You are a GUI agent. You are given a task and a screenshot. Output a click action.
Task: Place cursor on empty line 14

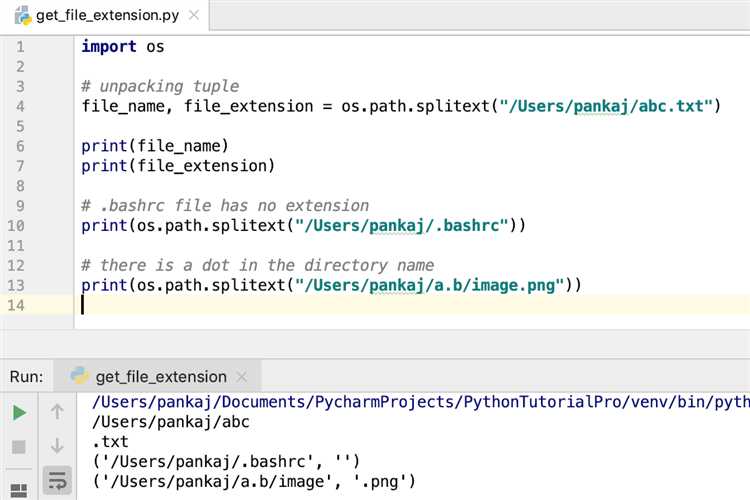coord(300,305)
